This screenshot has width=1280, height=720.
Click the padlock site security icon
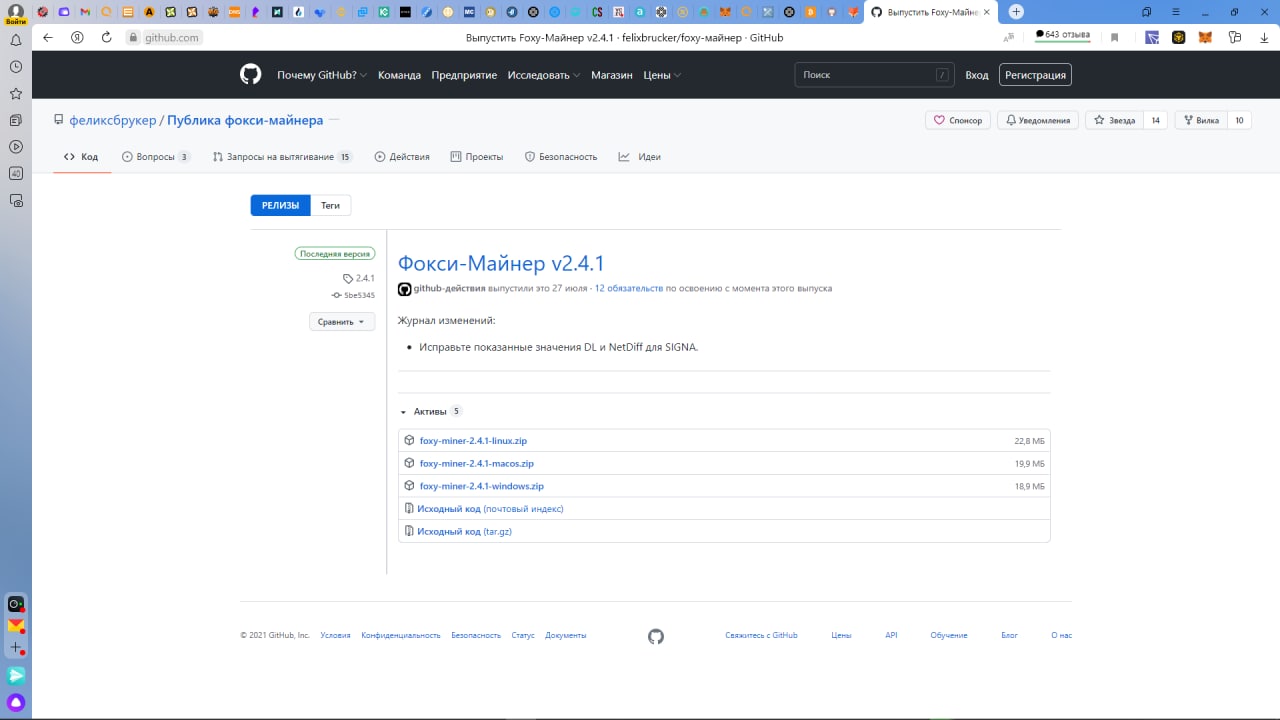pos(132,37)
